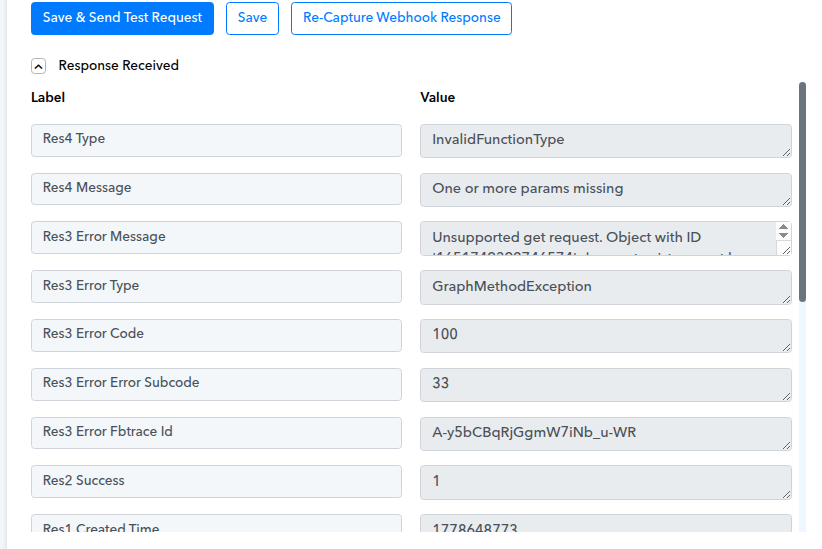
Task: Select the Res1 Created Time label field
Action: (x=216, y=523)
